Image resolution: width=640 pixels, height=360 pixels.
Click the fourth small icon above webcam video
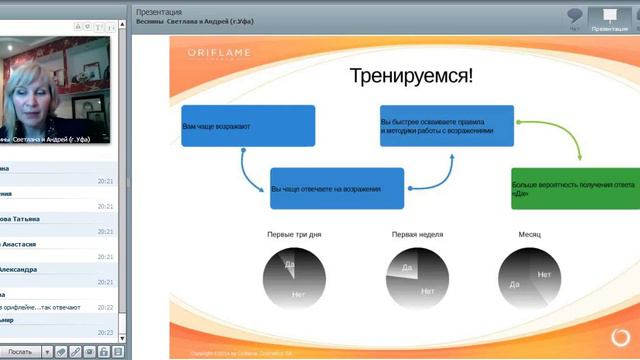[x=111, y=27]
